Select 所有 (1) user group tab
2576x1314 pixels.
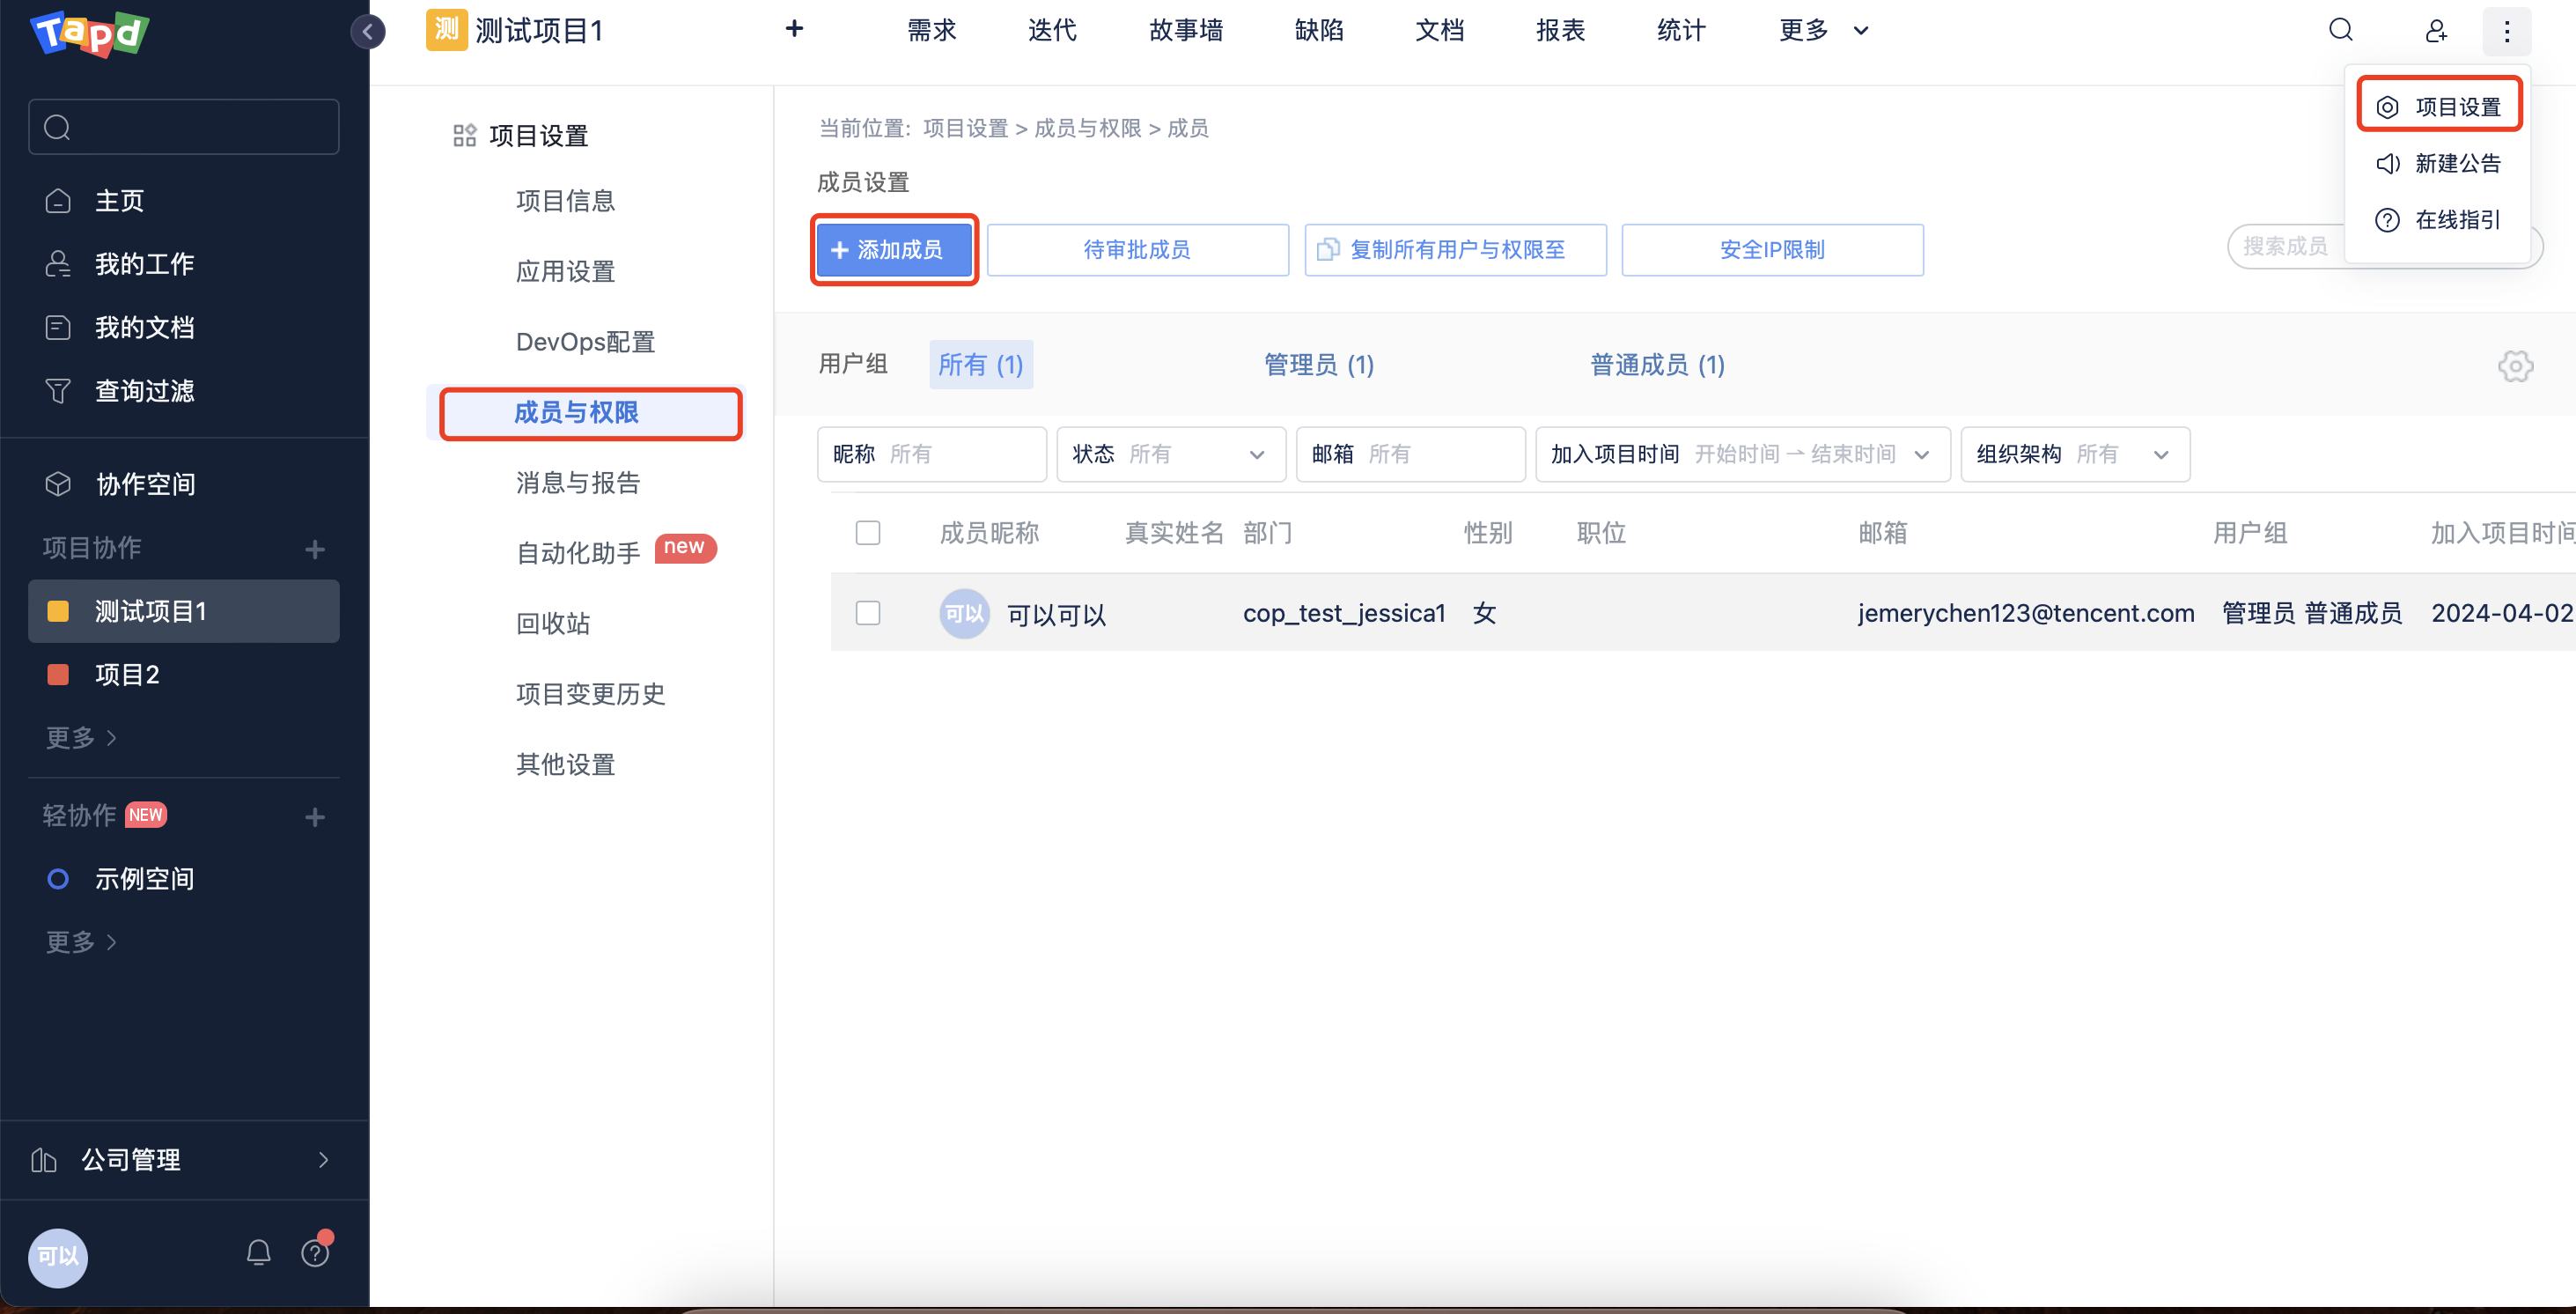[x=981, y=365]
